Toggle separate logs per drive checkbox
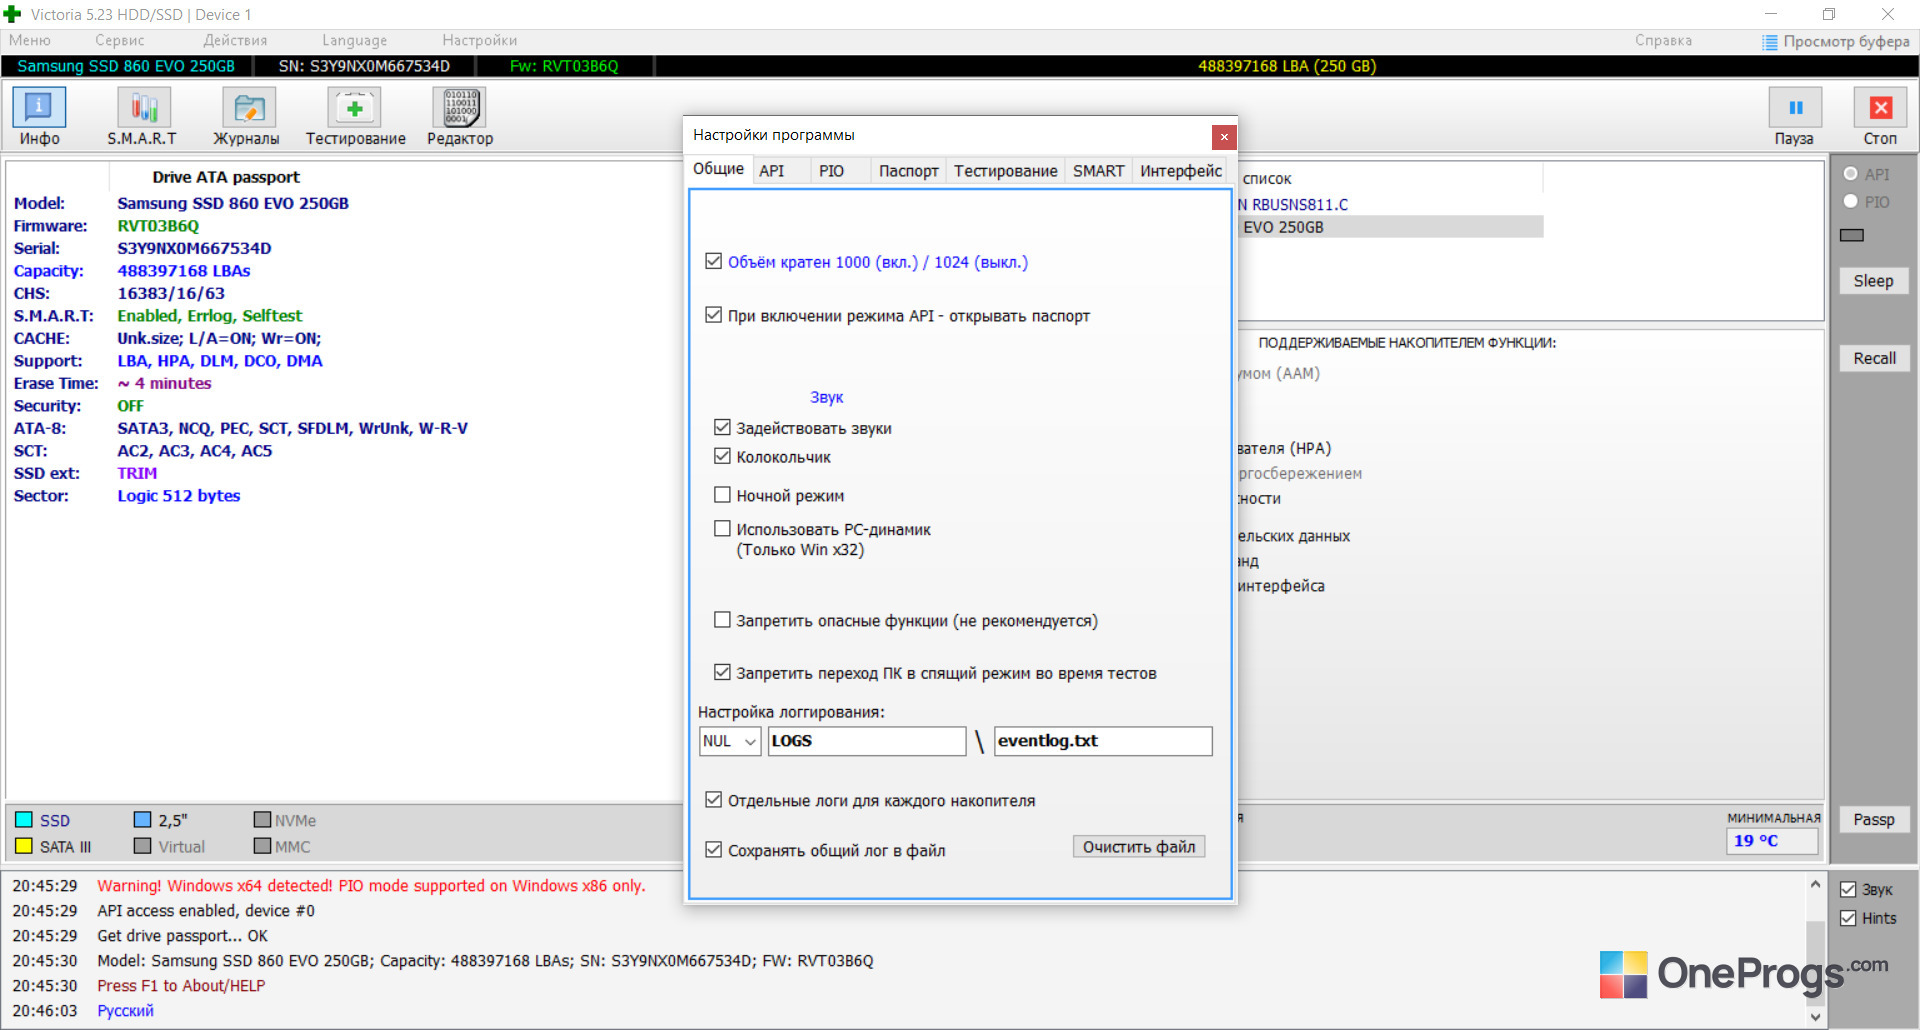1920x1030 pixels. [x=713, y=800]
